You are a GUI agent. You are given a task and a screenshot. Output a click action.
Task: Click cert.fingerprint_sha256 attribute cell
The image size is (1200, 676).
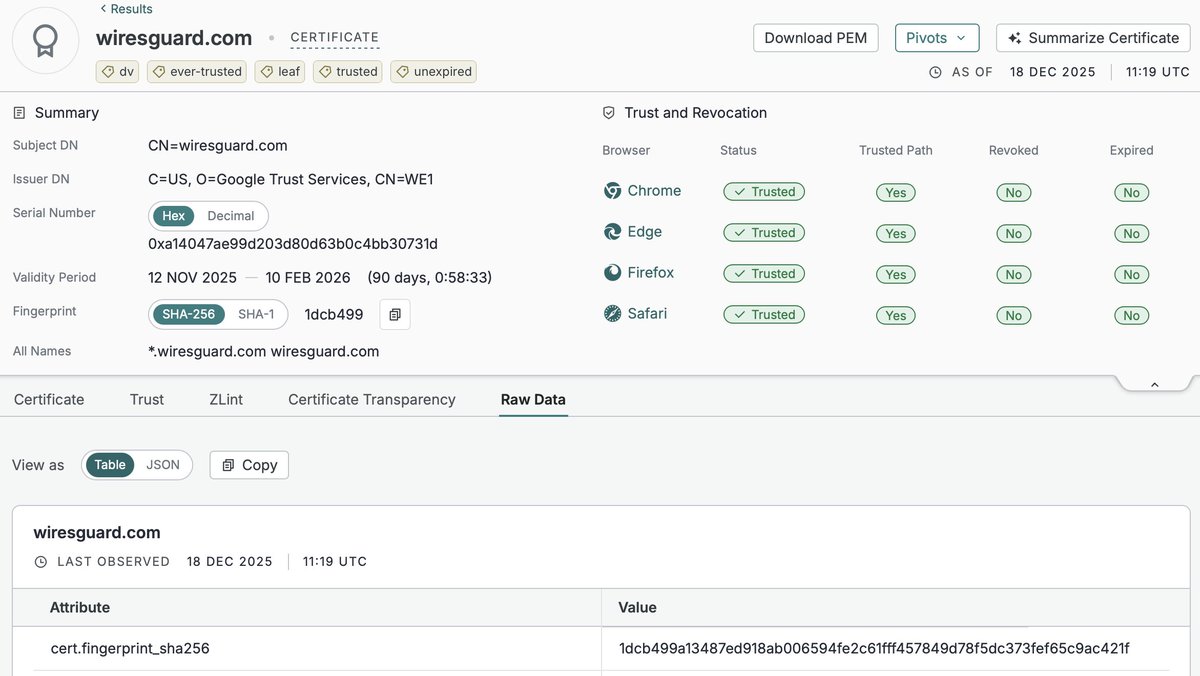(x=130, y=649)
